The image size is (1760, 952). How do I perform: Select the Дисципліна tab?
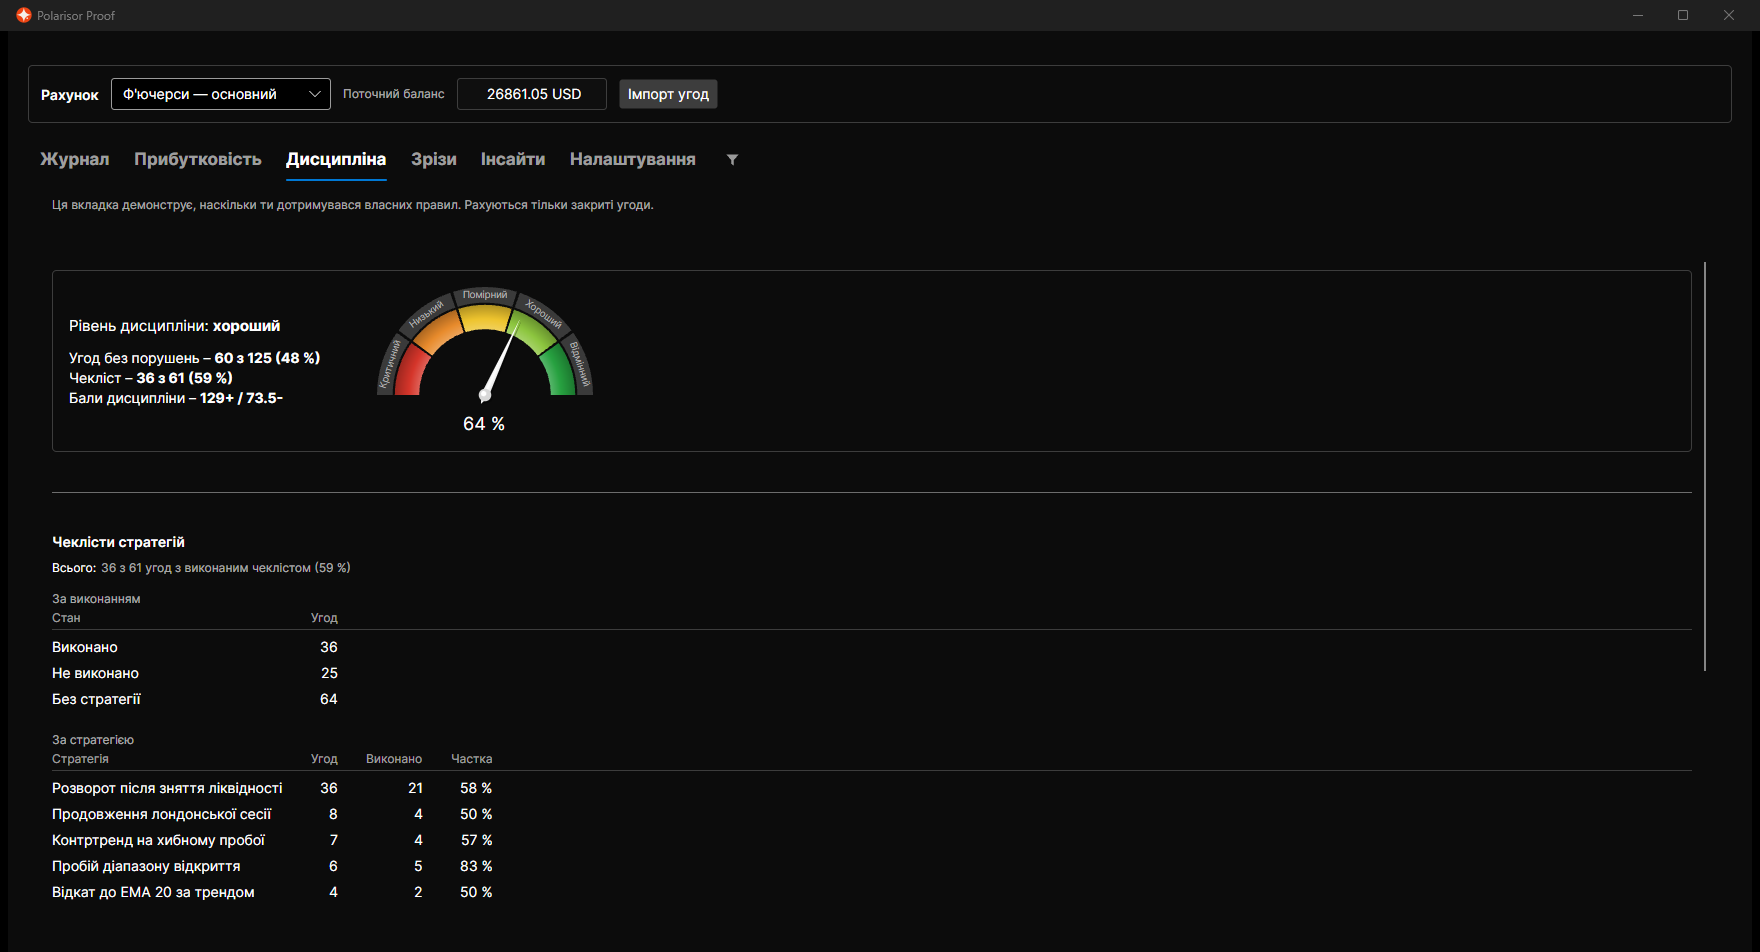[336, 159]
